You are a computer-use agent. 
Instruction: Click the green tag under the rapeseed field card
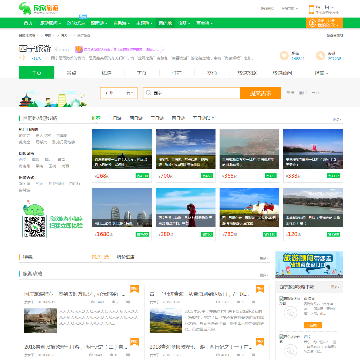(142, 176)
